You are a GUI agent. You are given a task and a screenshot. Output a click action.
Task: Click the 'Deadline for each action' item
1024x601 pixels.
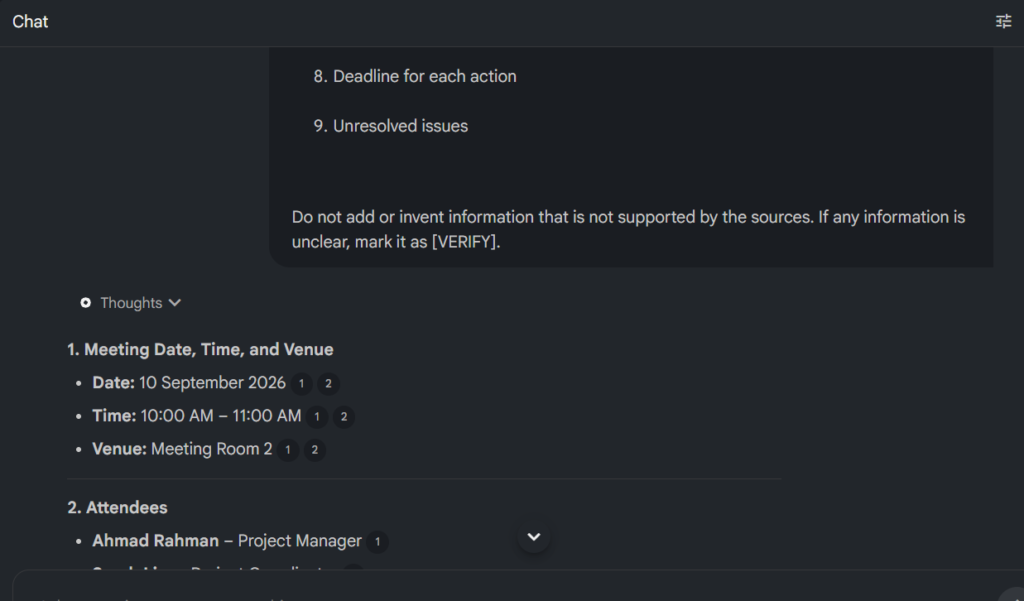pos(415,76)
